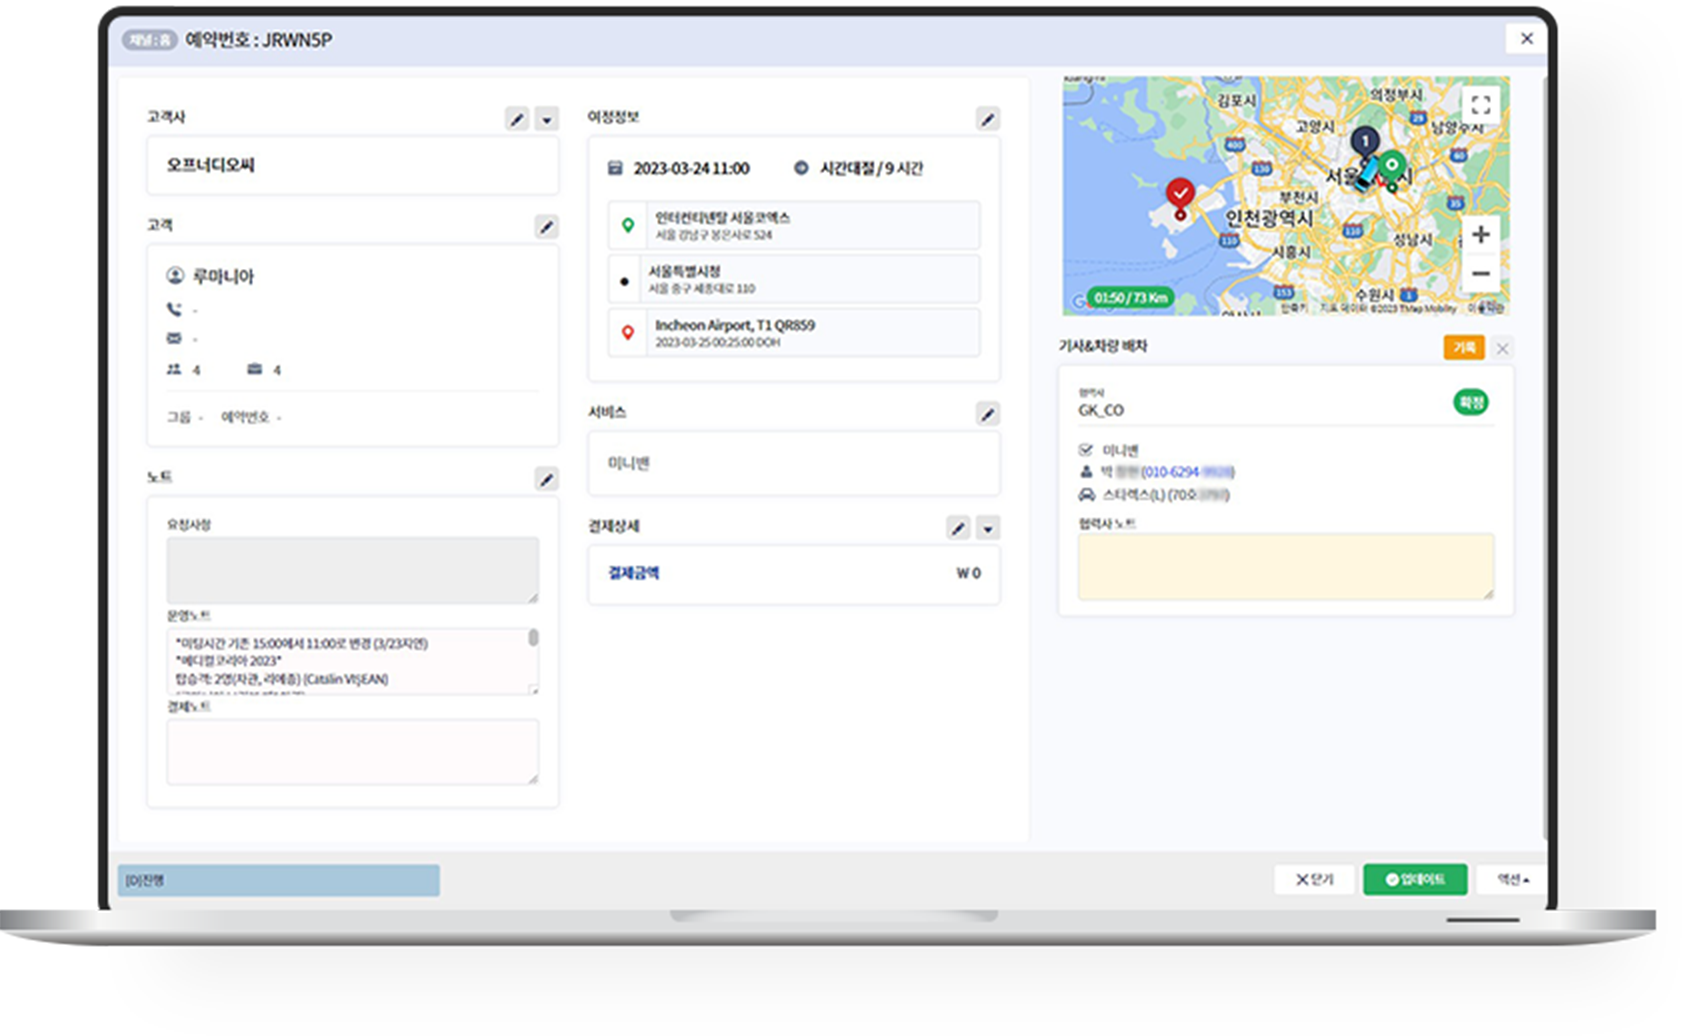Click the phone icon in 고객 card
The height and width of the screenshot is (1036, 1682).
tap(174, 309)
